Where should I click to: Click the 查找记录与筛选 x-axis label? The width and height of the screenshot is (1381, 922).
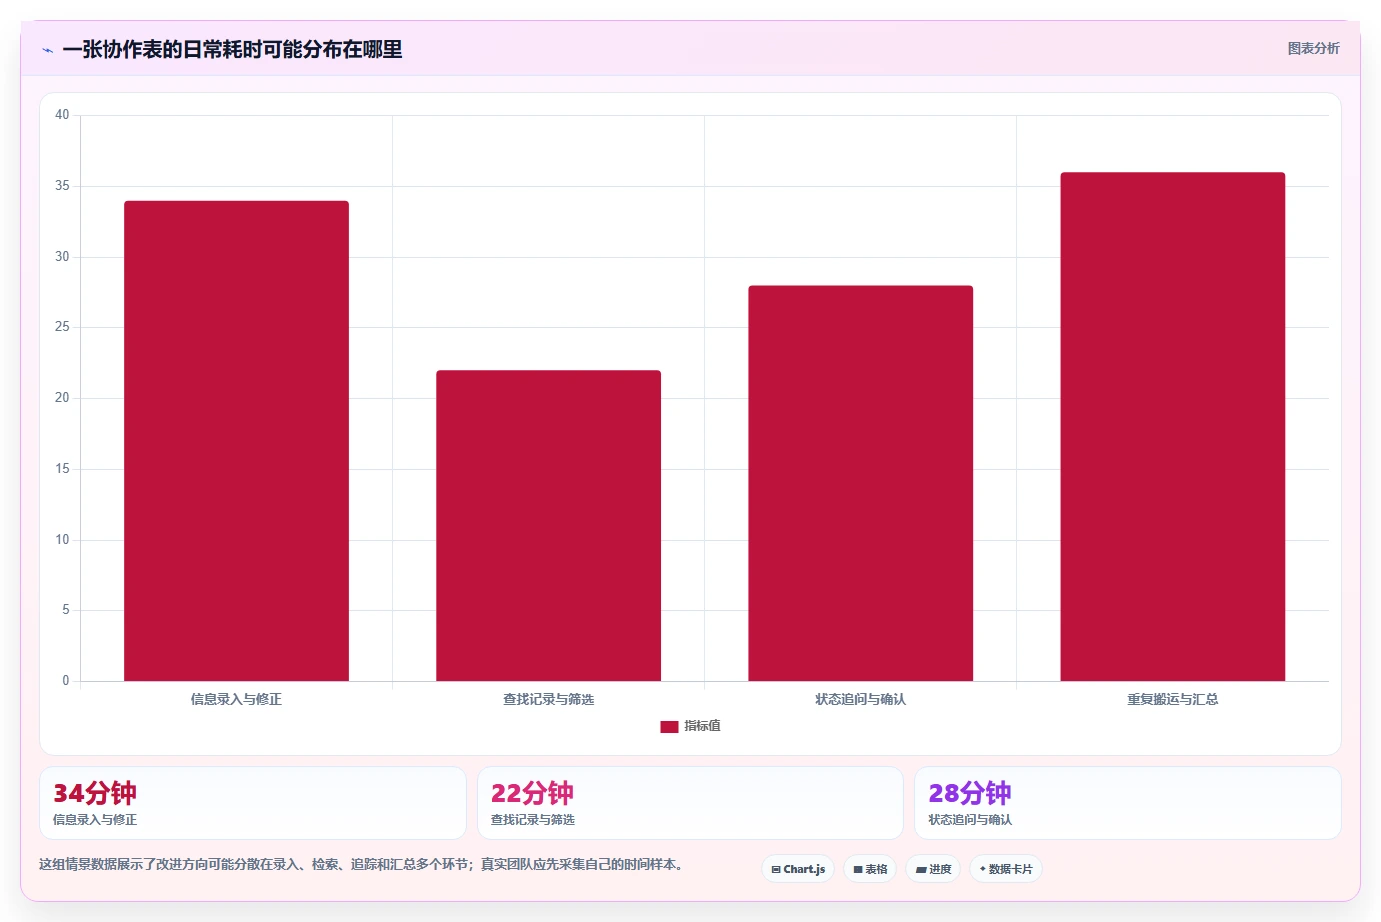(x=548, y=699)
